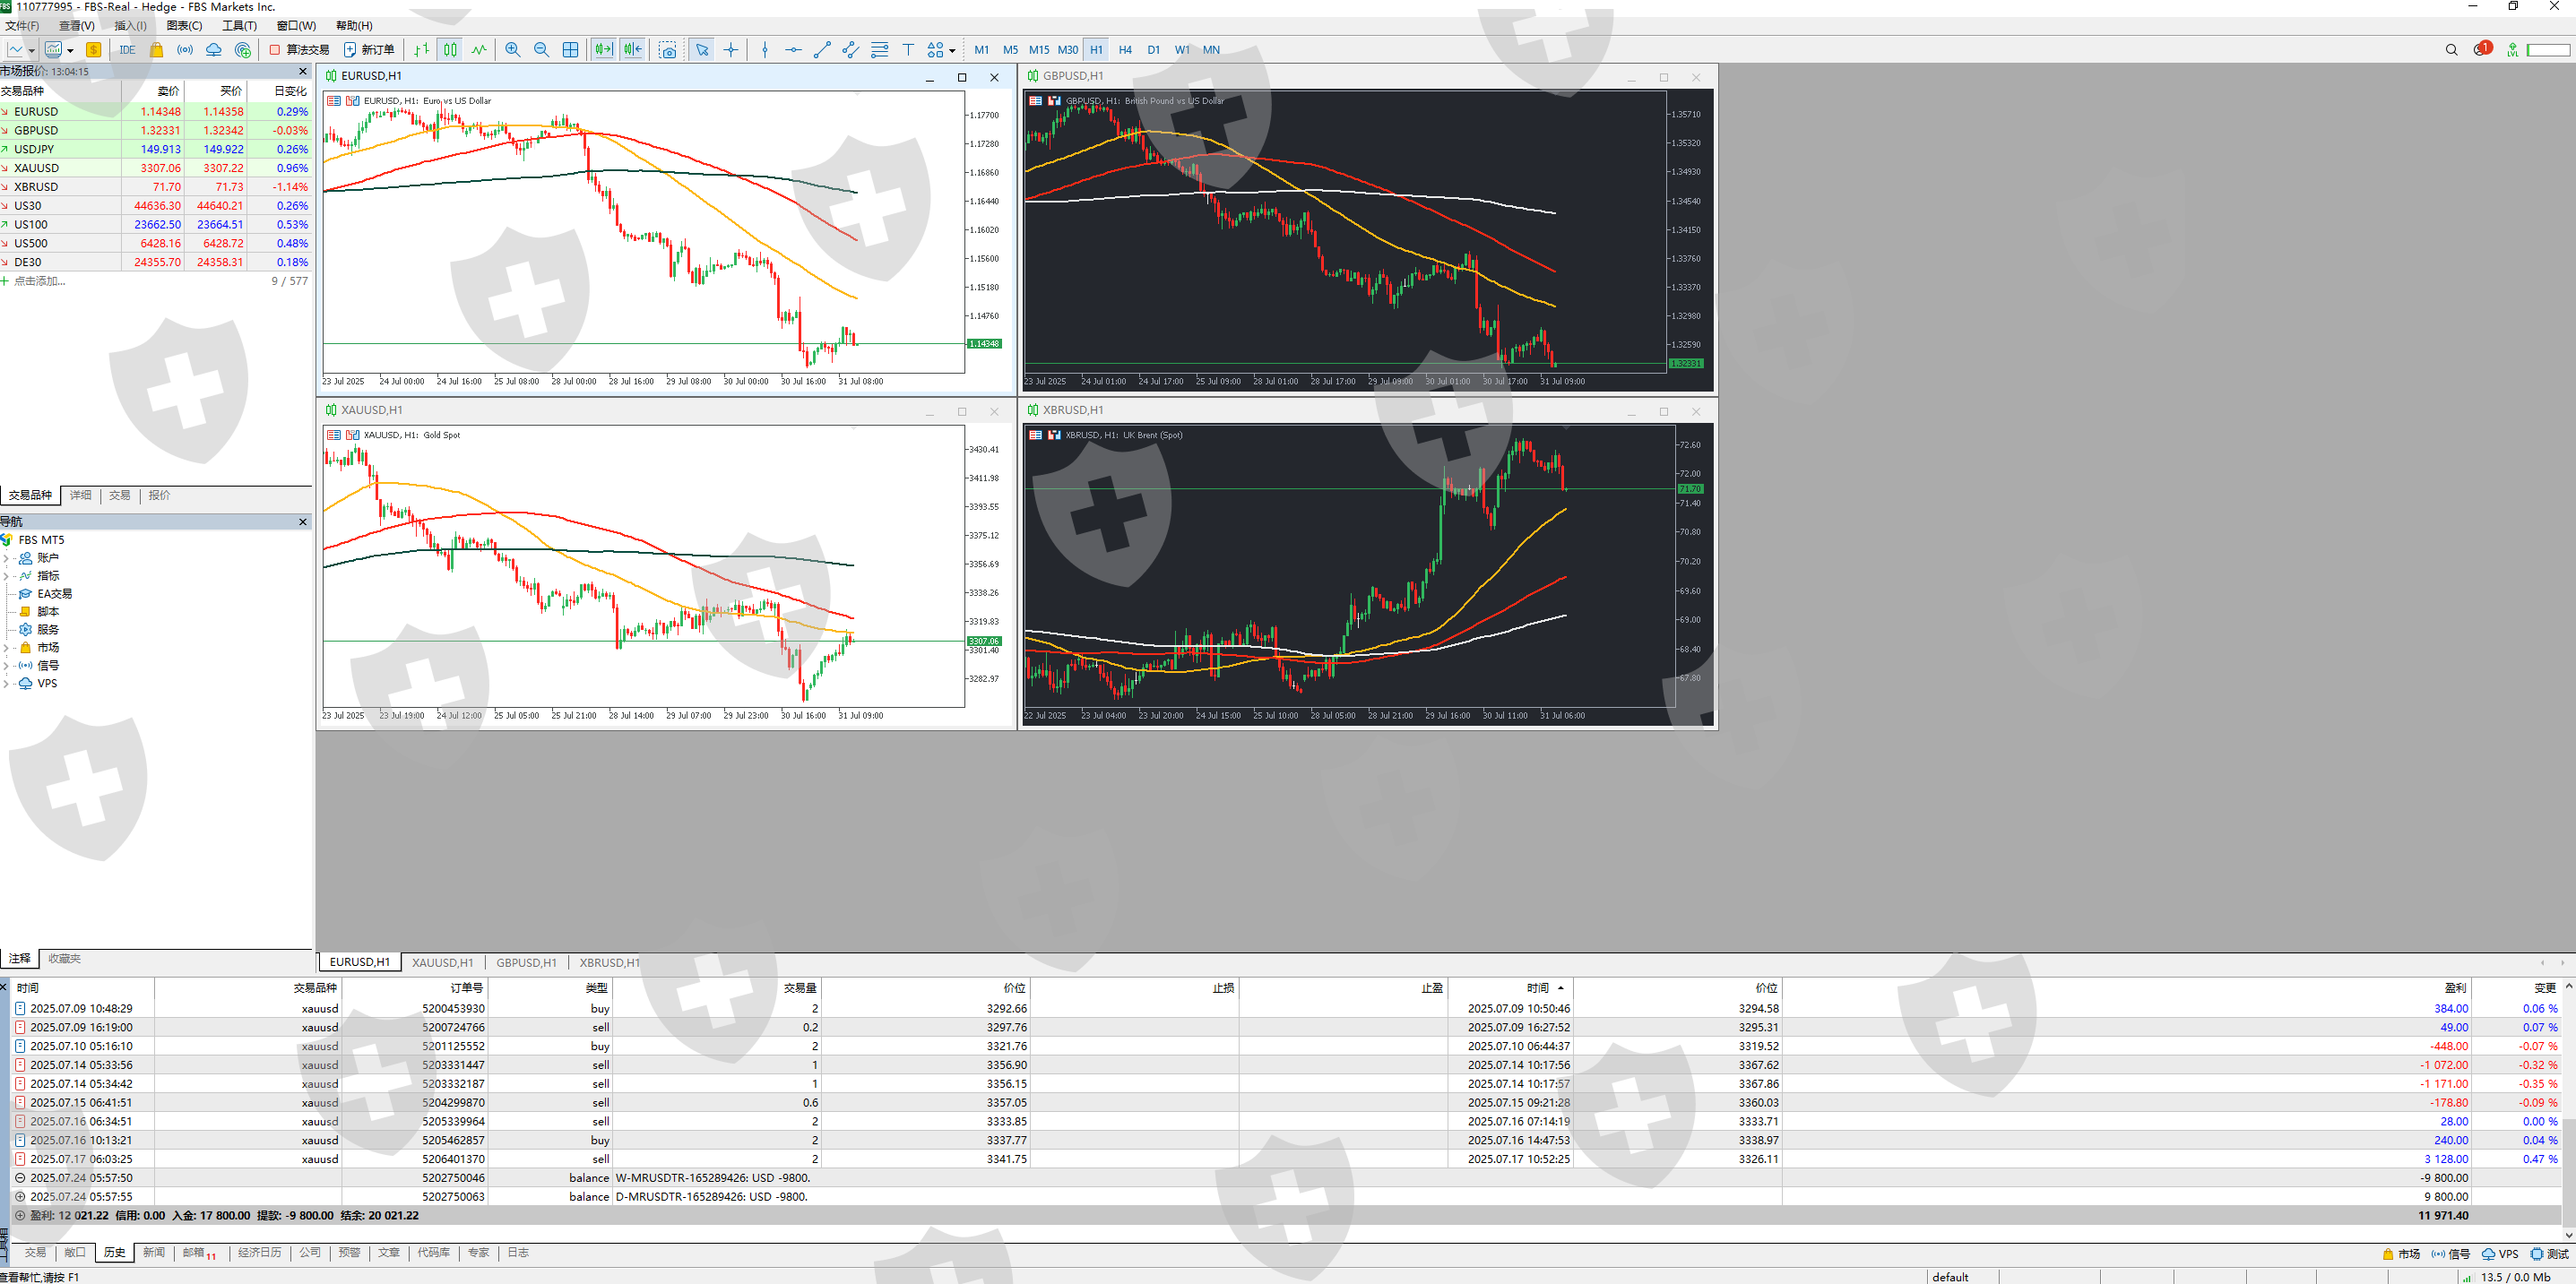Select the XAUUSD row in Market Watch
The width and height of the screenshot is (2576, 1284).
click(x=36, y=168)
